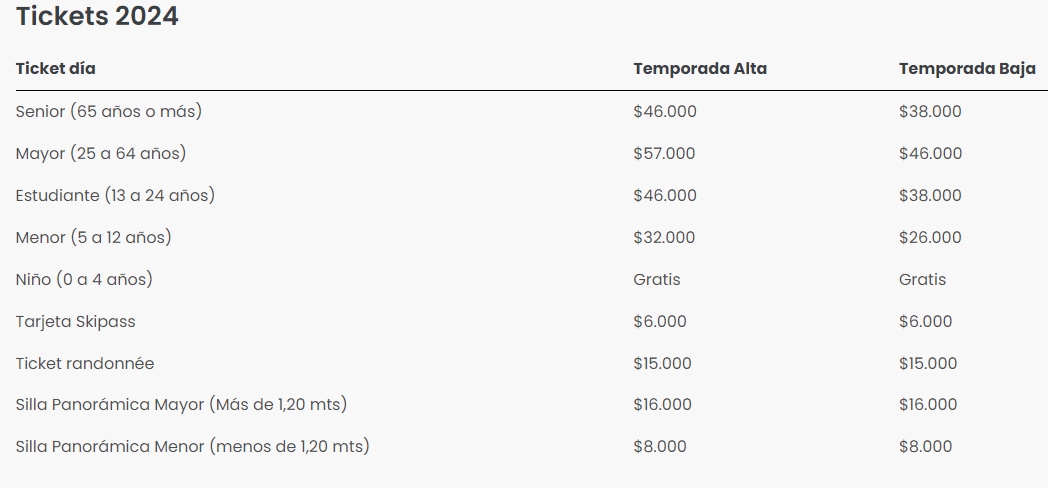Click Mayor (25 a 64 años) label
This screenshot has height=488, width=1048.
tap(101, 154)
